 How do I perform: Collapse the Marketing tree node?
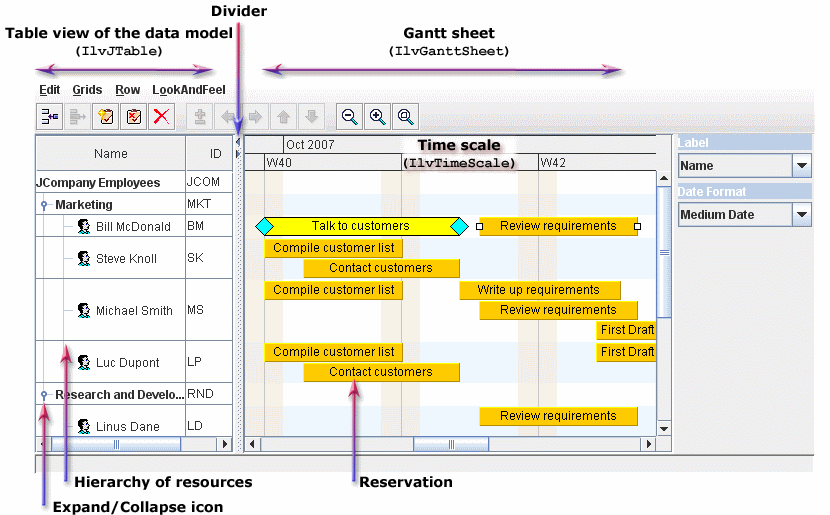coord(44,205)
